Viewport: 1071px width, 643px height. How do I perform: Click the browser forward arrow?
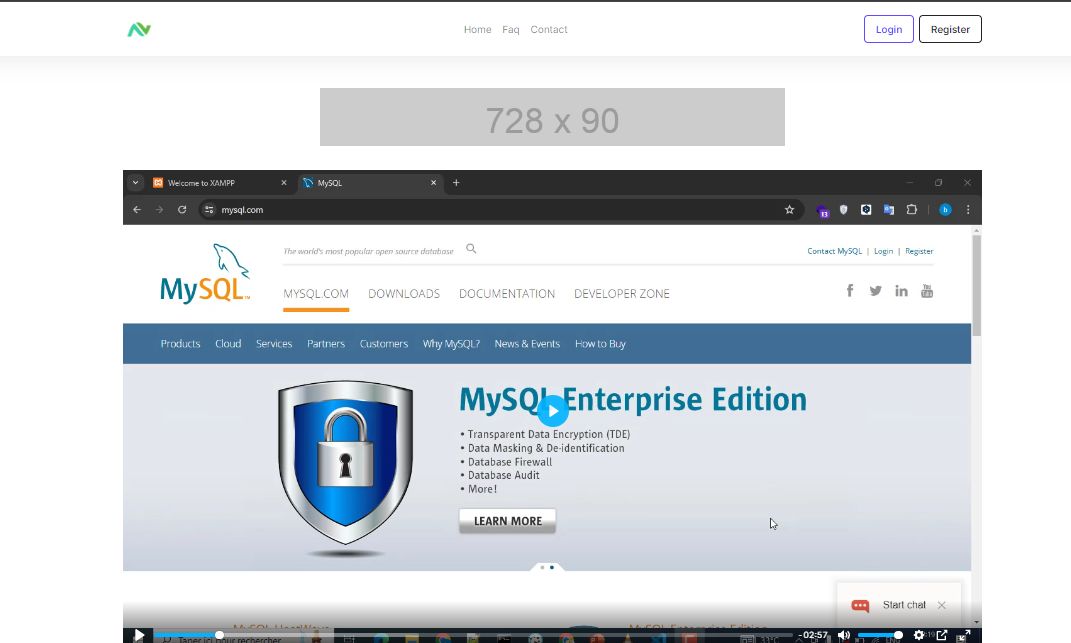[159, 210]
